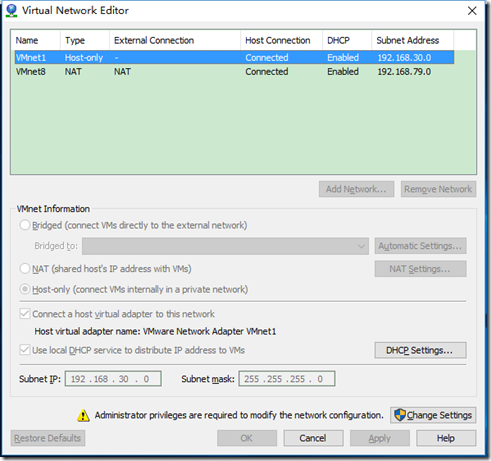Select the Bridged radio button
Image resolution: width=491 pixels, height=461 pixels.
[25, 225]
